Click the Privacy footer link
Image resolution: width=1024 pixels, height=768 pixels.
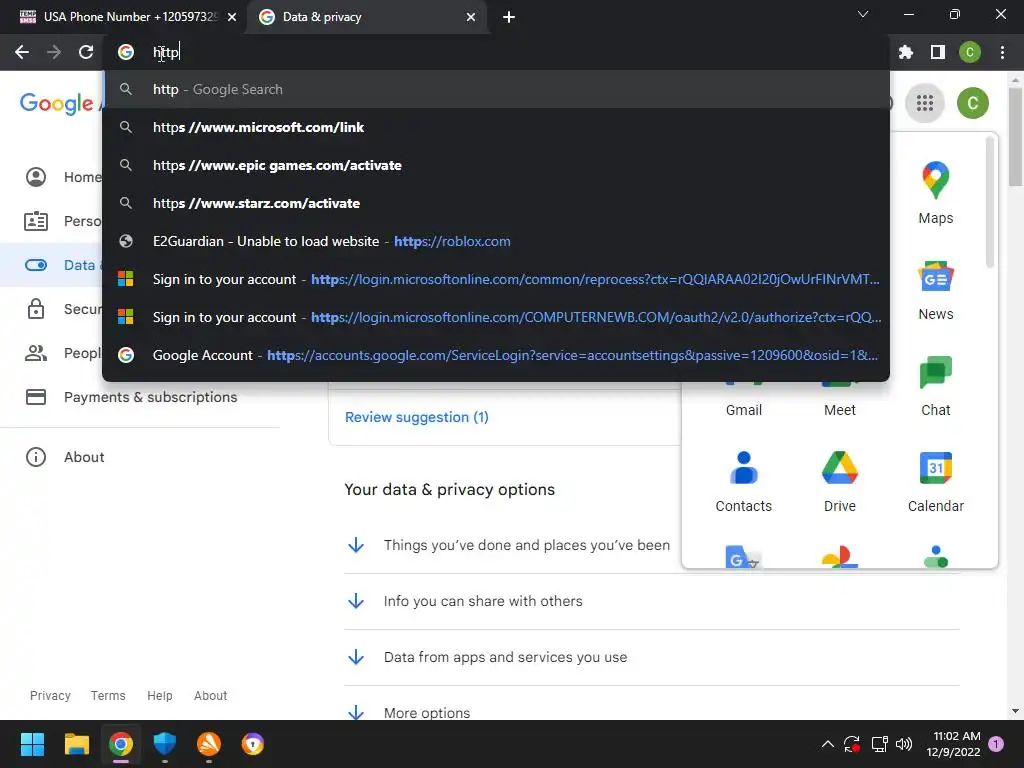pos(50,696)
